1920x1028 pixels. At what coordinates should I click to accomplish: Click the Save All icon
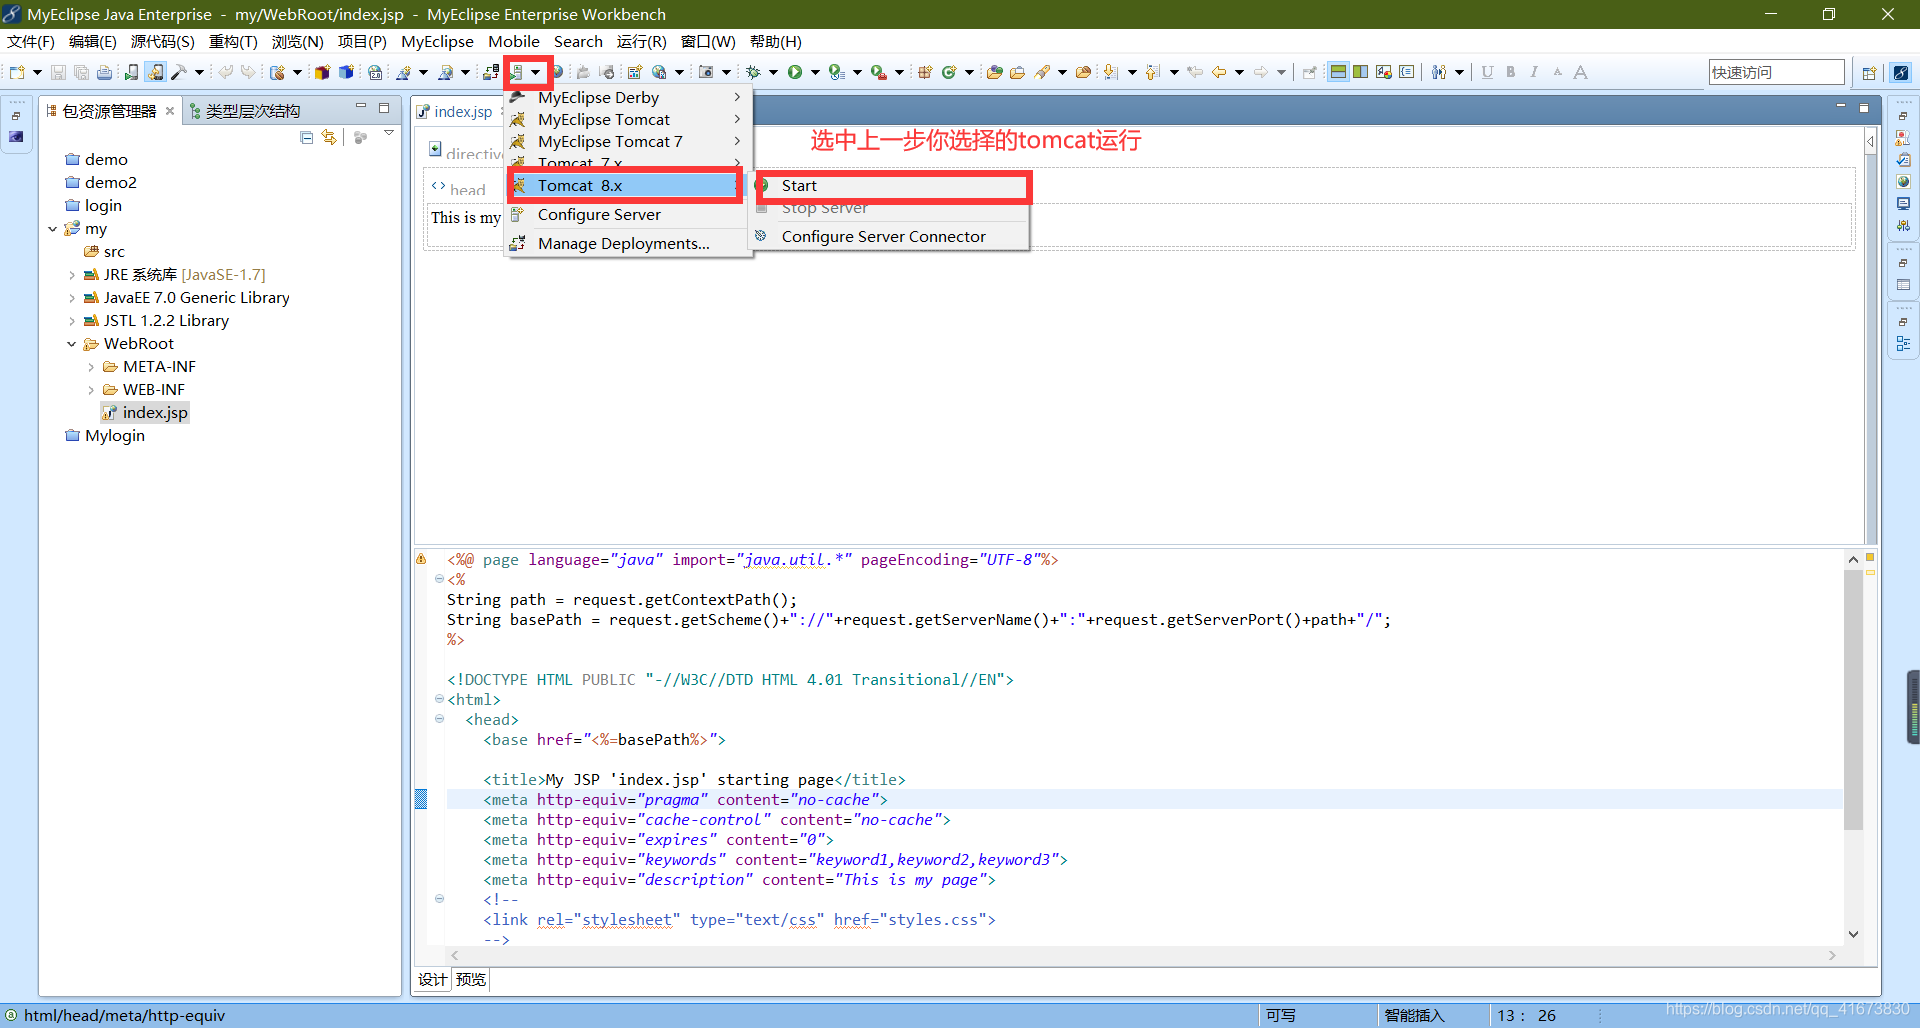point(81,72)
